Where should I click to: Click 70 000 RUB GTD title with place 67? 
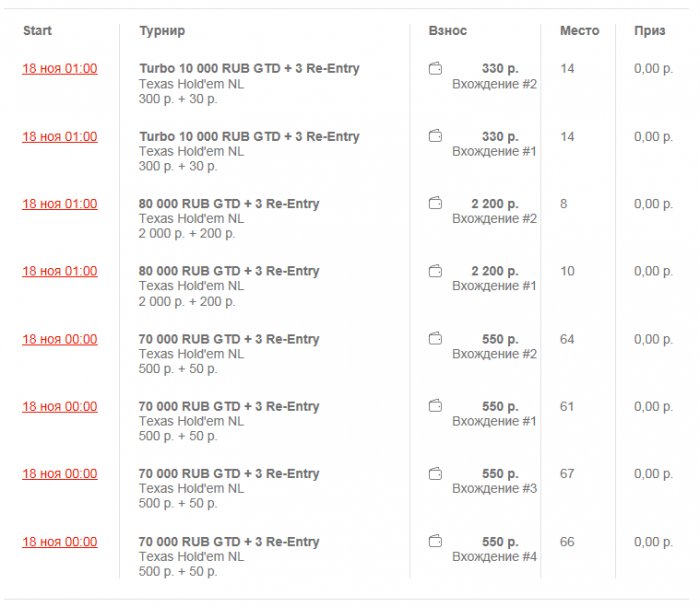(229, 474)
